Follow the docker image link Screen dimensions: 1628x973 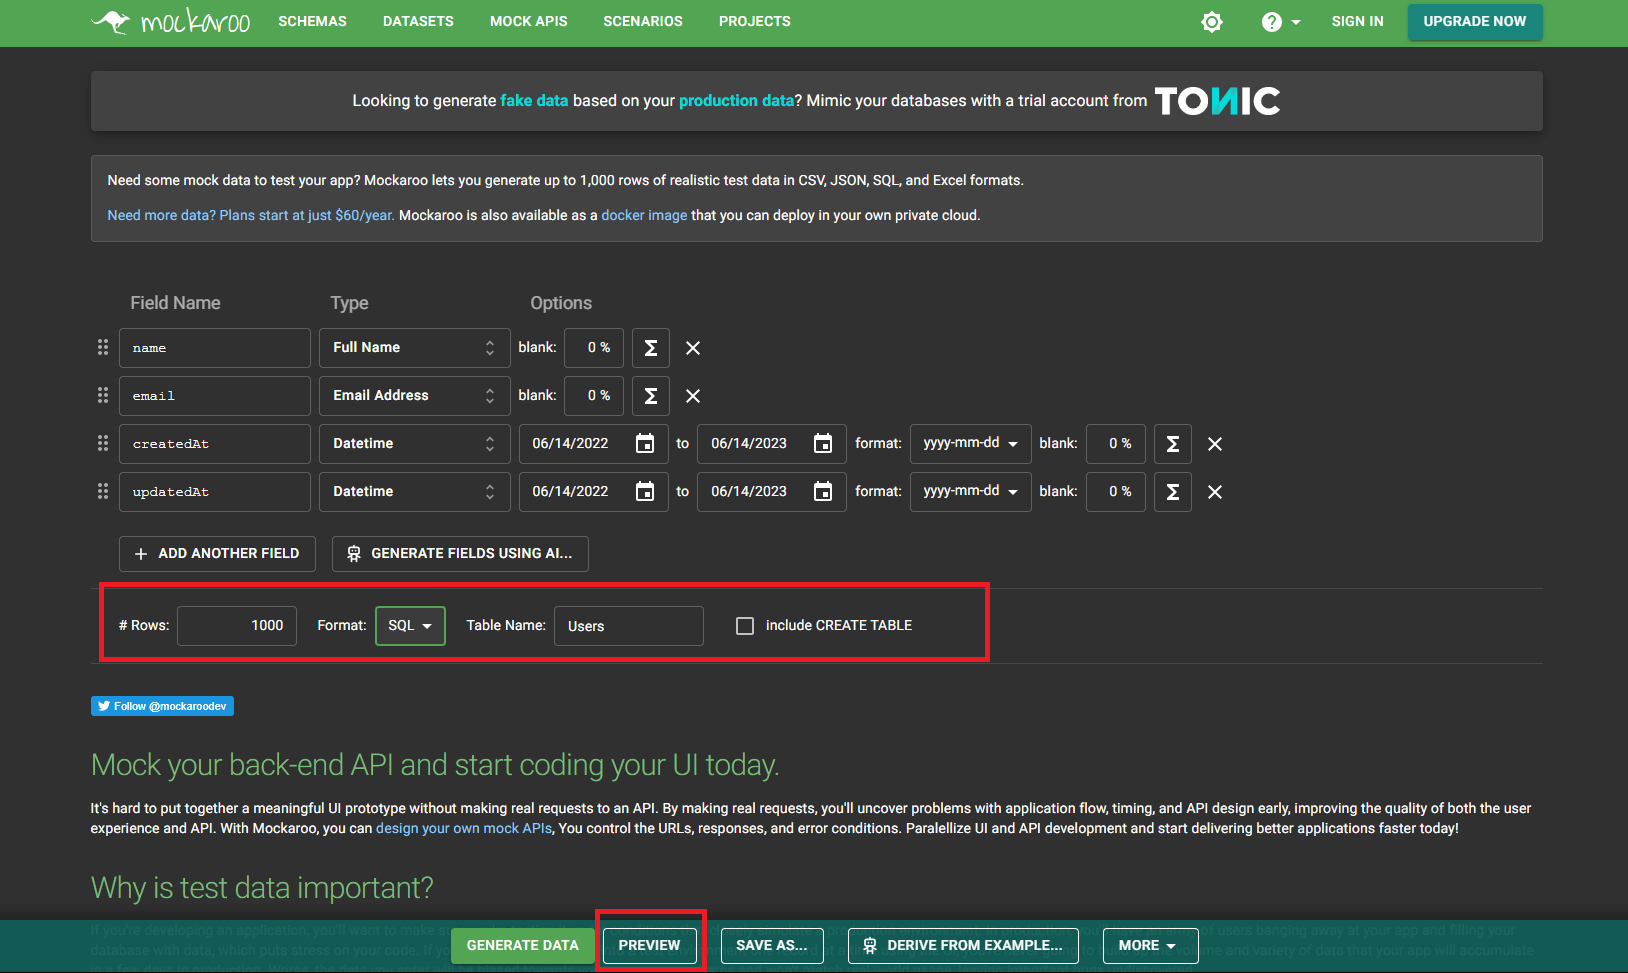point(644,215)
